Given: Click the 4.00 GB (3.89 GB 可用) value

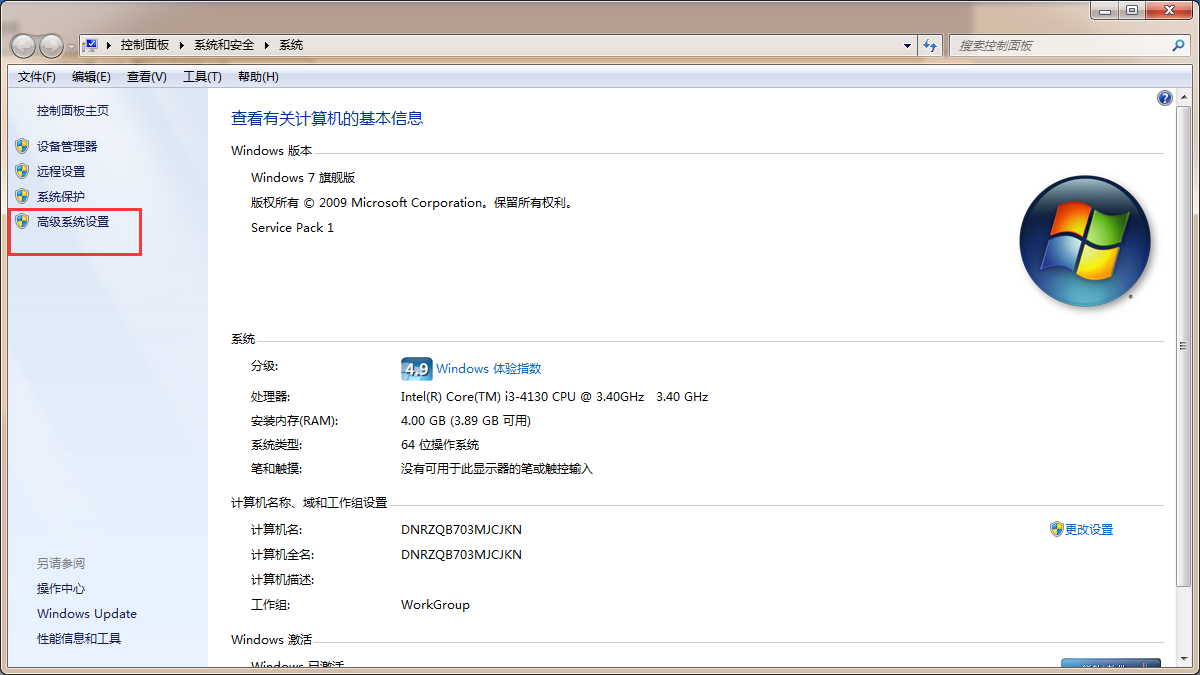Looking at the screenshot, I should 466,421.
